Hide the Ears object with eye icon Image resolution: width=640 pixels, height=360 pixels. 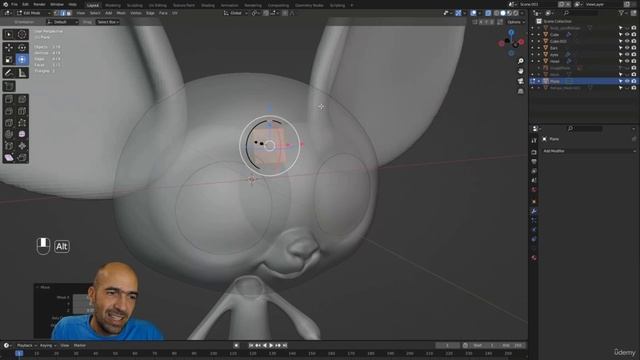click(627, 48)
